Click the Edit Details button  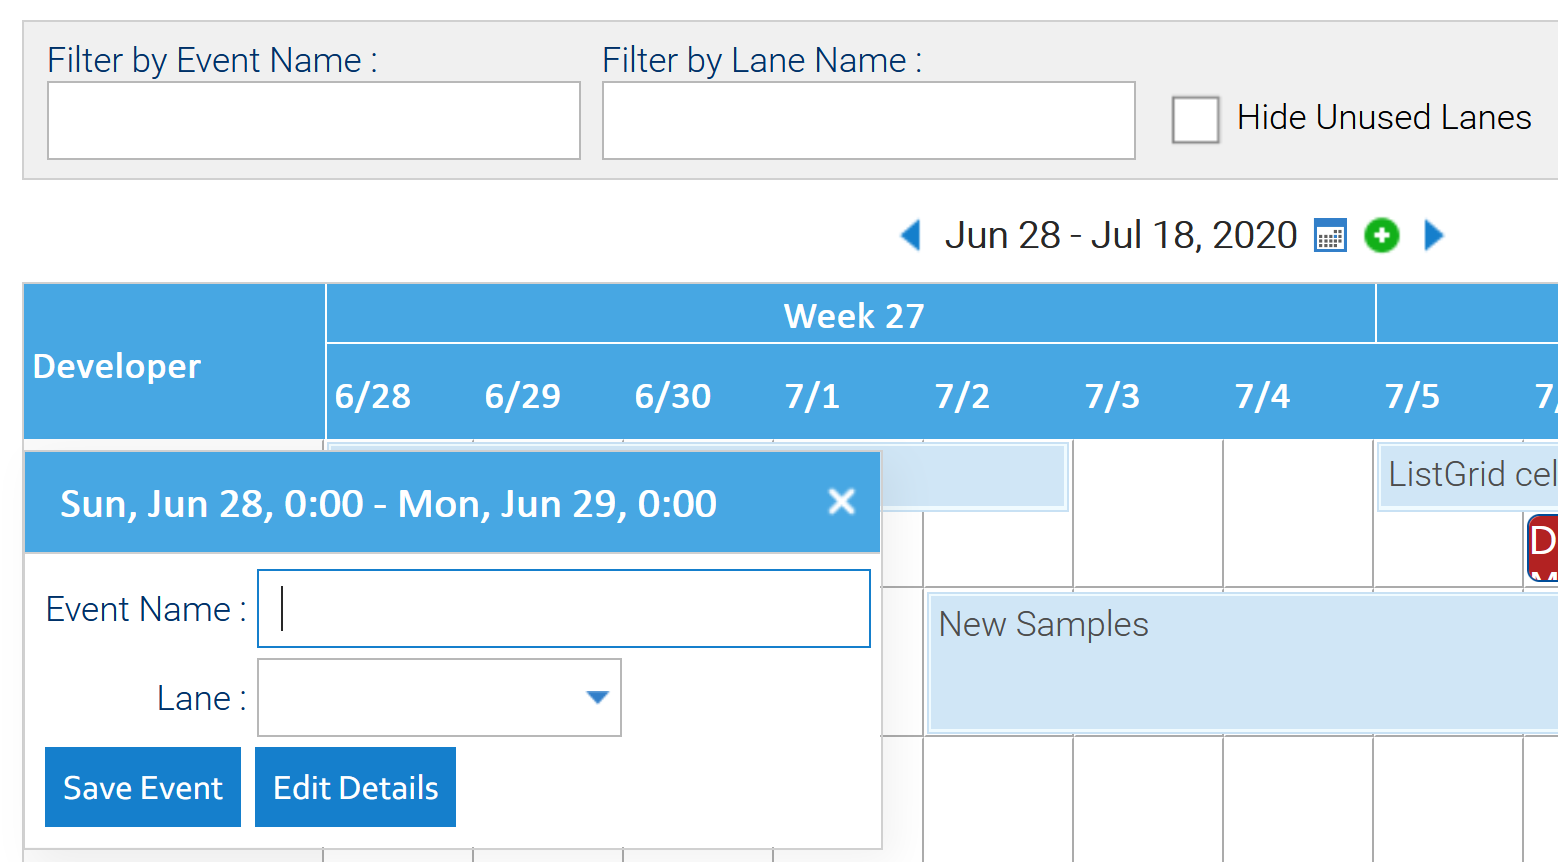point(355,787)
